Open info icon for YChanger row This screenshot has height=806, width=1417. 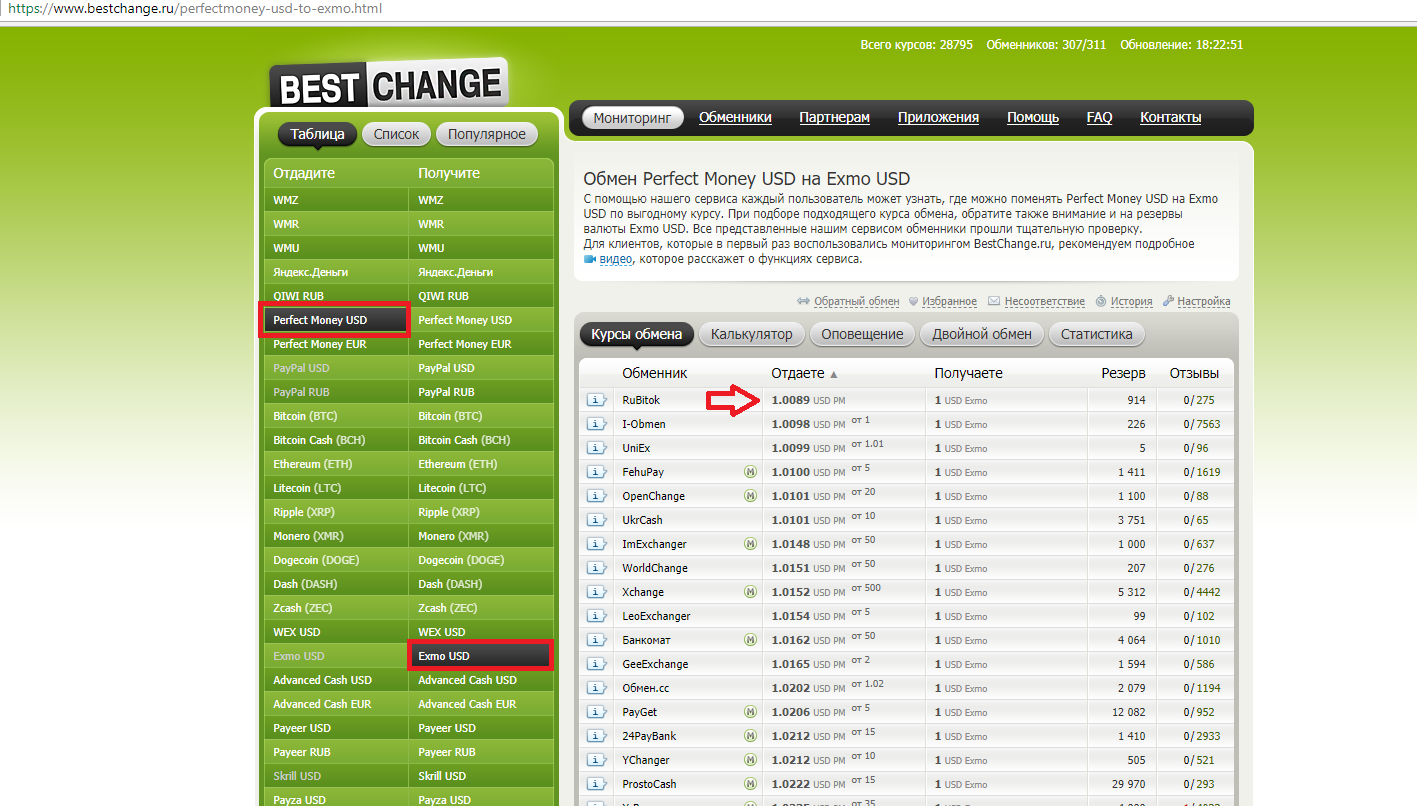(x=597, y=760)
